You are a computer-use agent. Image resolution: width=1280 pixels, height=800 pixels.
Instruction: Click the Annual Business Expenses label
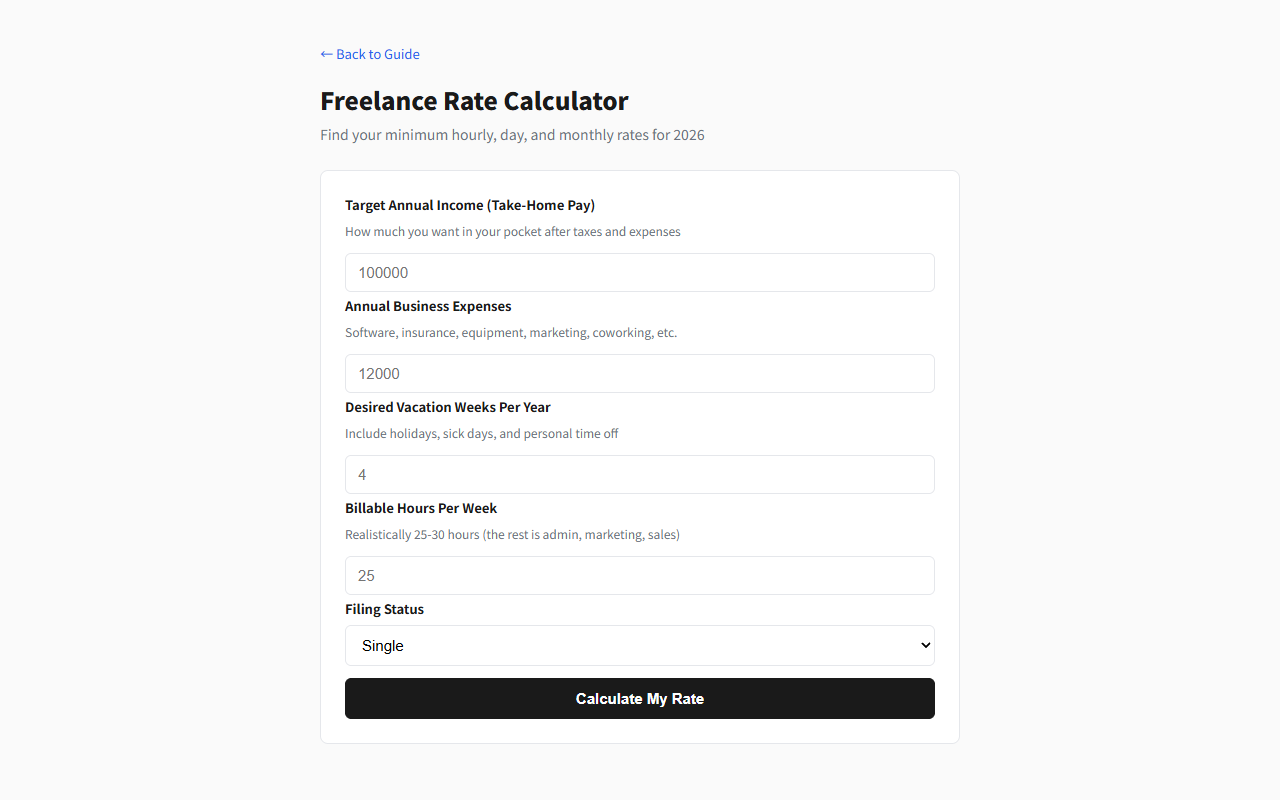pos(428,306)
